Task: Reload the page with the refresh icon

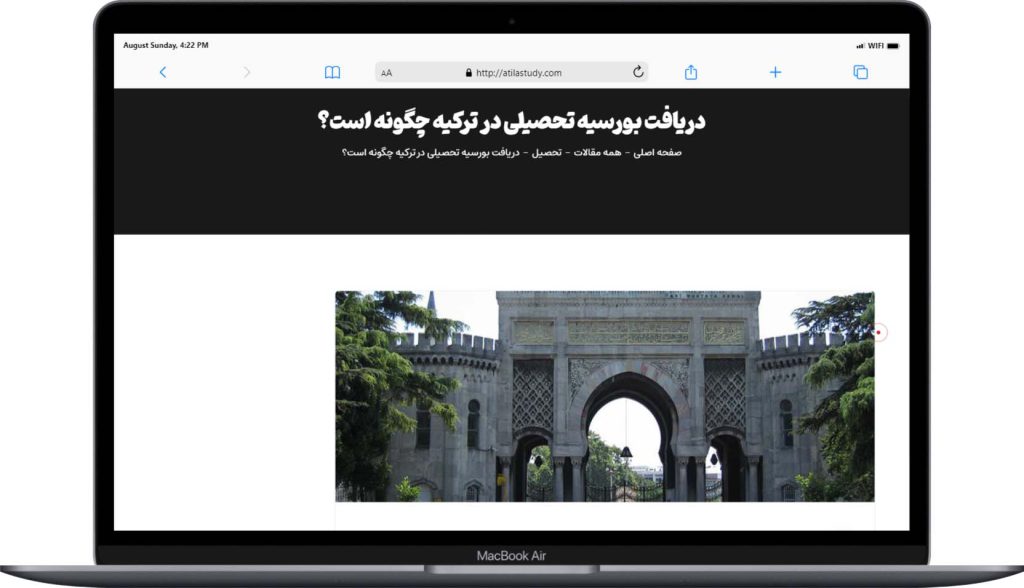Action: point(638,72)
